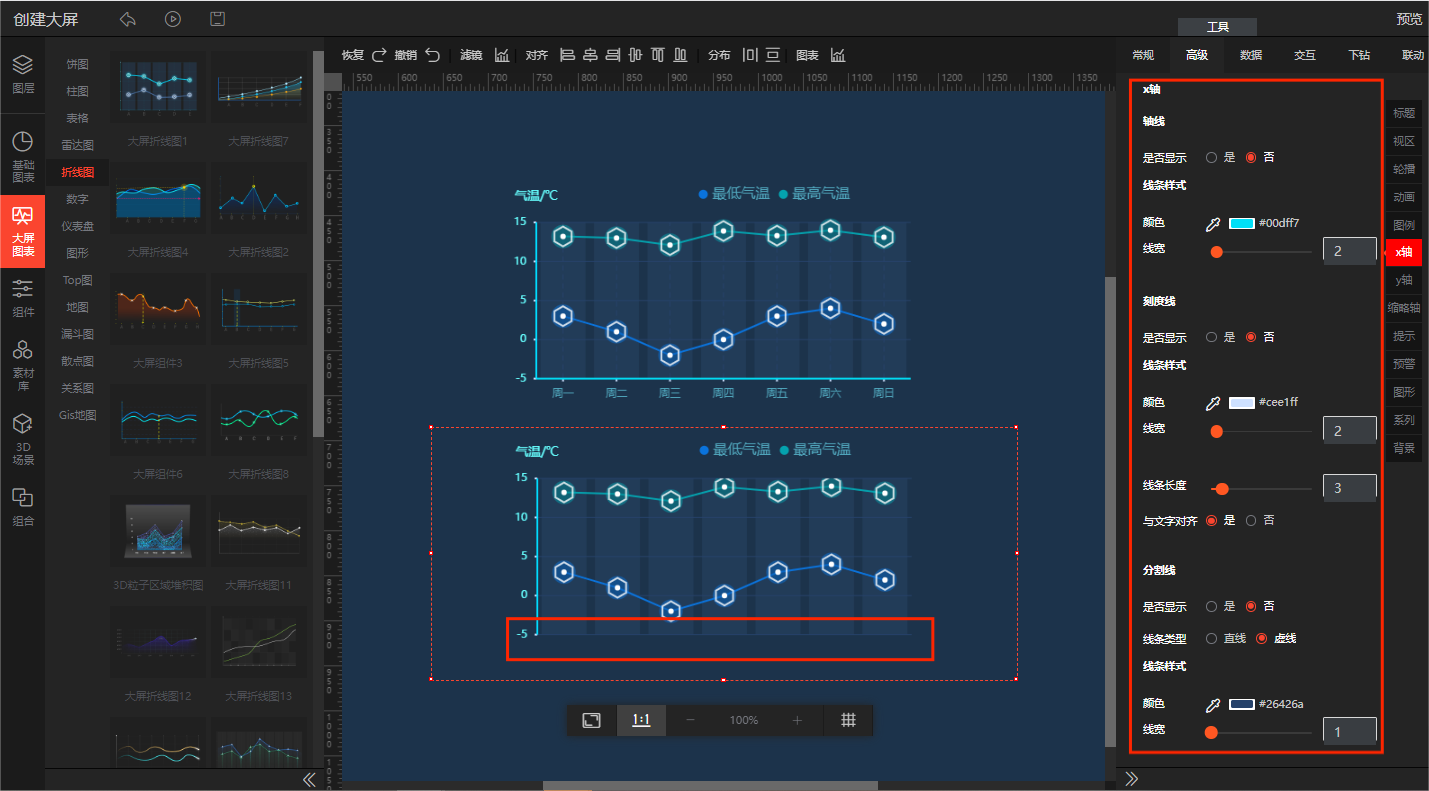Choose 直线 as 分割线 line type
The height and width of the screenshot is (791, 1429).
[1212, 638]
